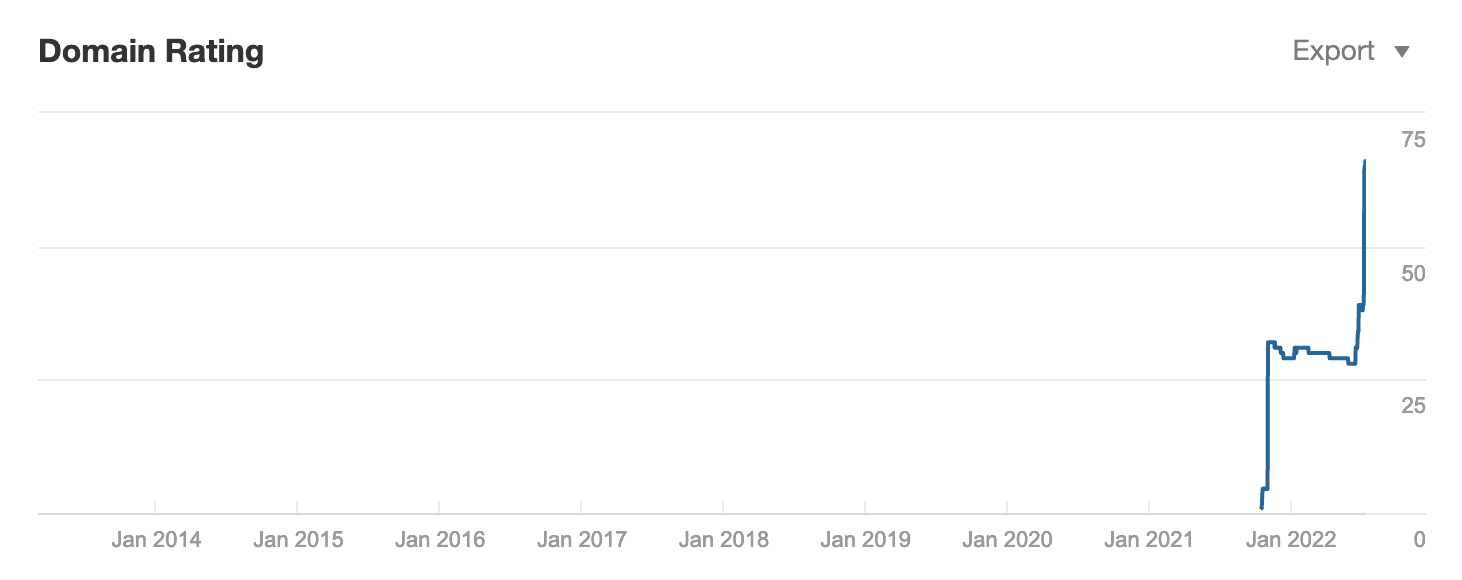
Task: Click the Domain Rating heading
Action: click(151, 51)
